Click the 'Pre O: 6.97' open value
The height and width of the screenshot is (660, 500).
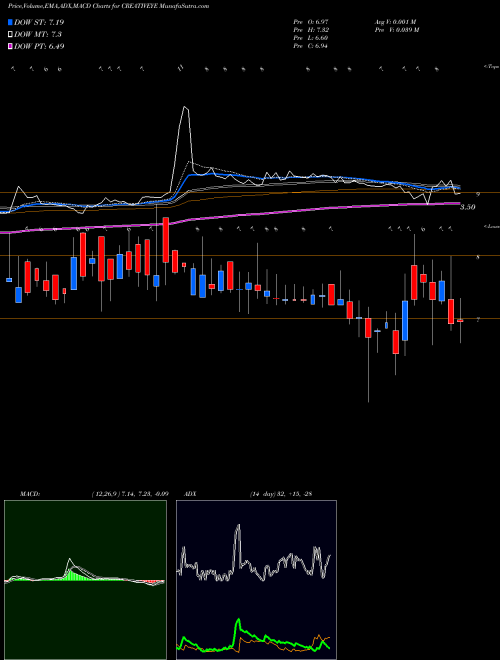[311, 22]
